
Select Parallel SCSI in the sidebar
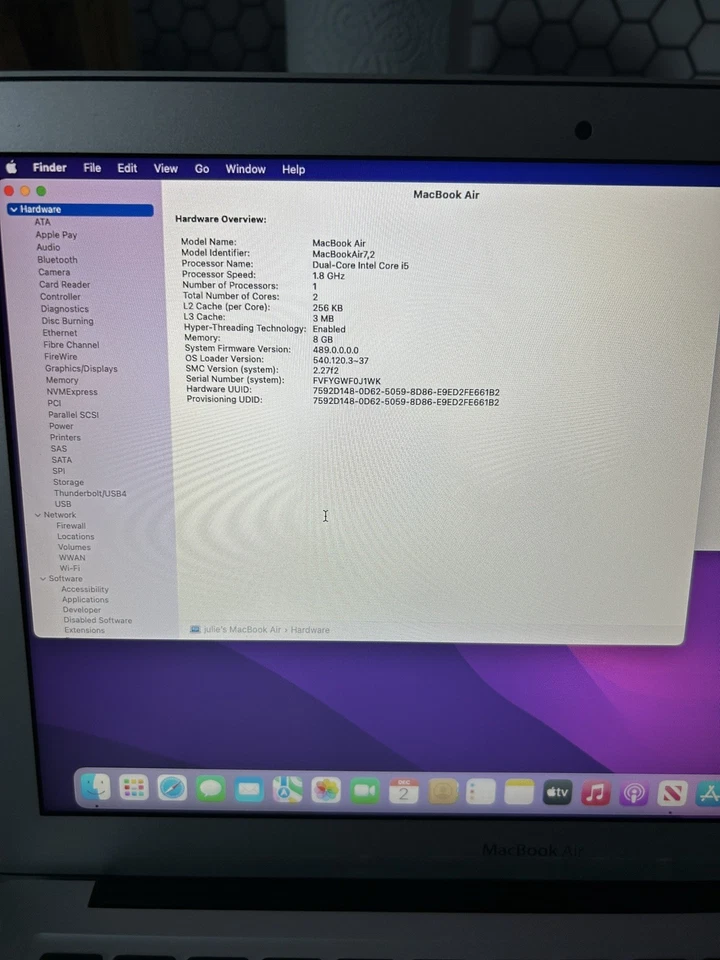click(73, 414)
